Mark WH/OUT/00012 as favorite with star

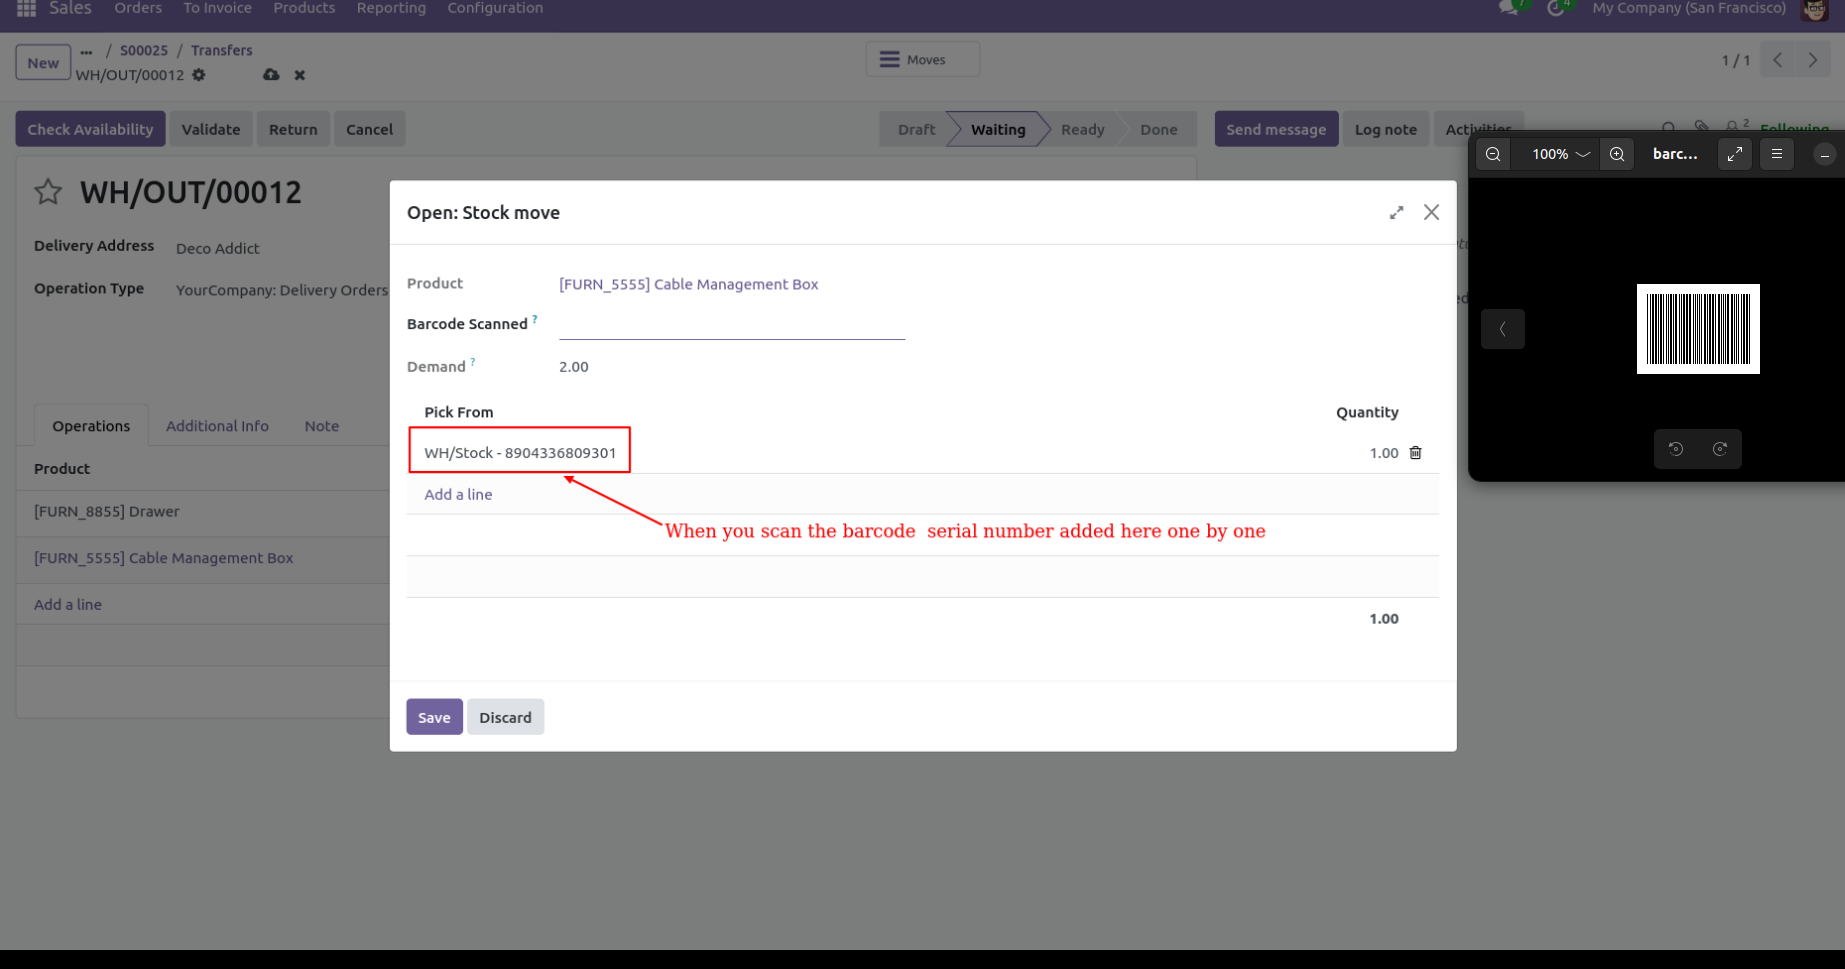(48, 191)
